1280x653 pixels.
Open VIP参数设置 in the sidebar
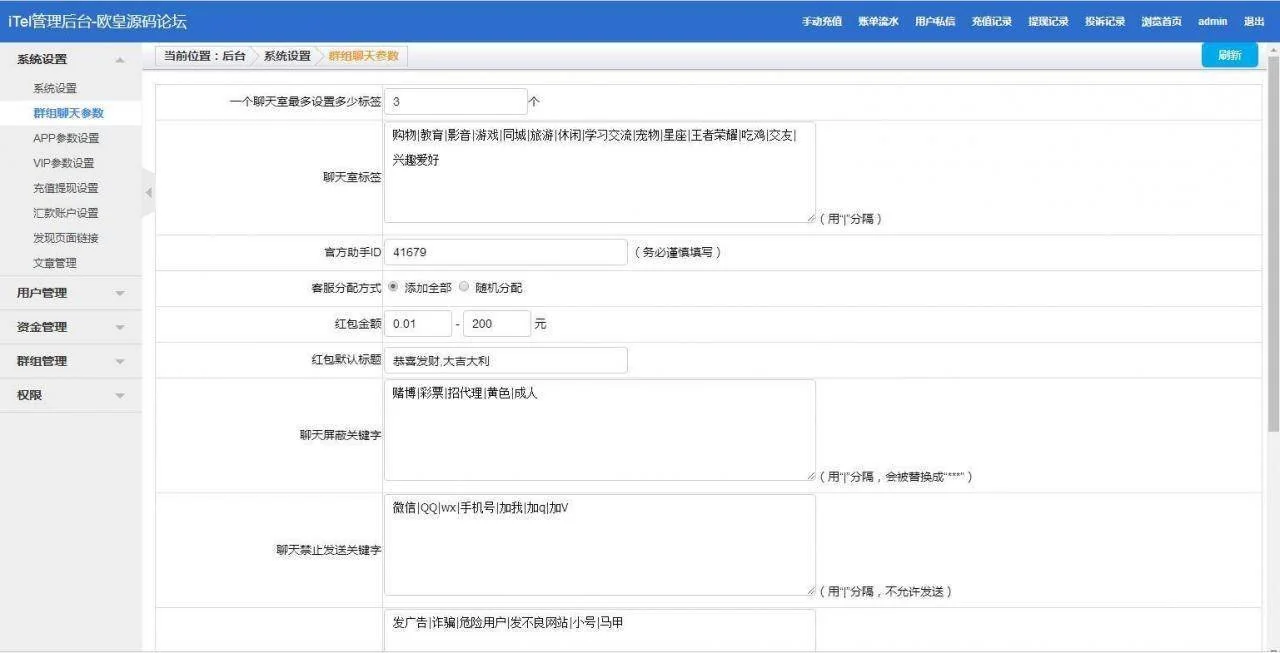[x=64, y=163]
